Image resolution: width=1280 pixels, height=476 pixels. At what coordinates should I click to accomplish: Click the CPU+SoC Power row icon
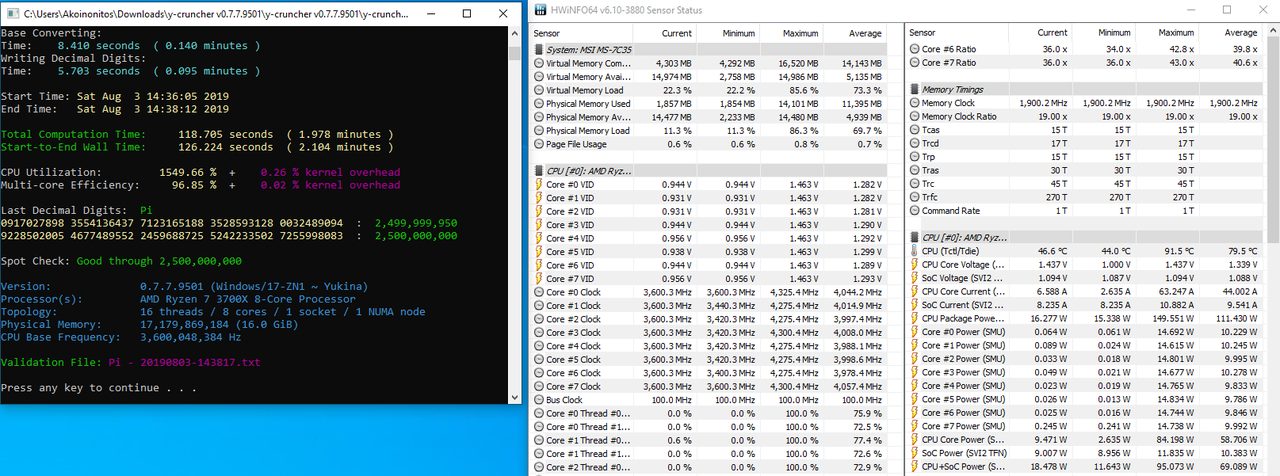pos(914,467)
